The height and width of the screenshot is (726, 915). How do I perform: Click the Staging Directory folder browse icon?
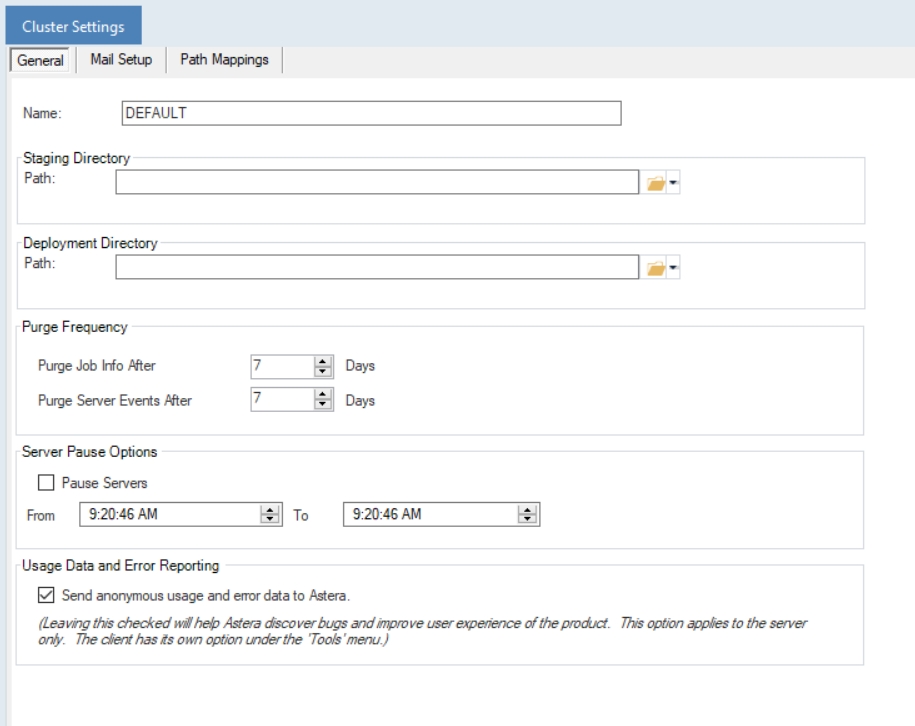click(x=655, y=184)
